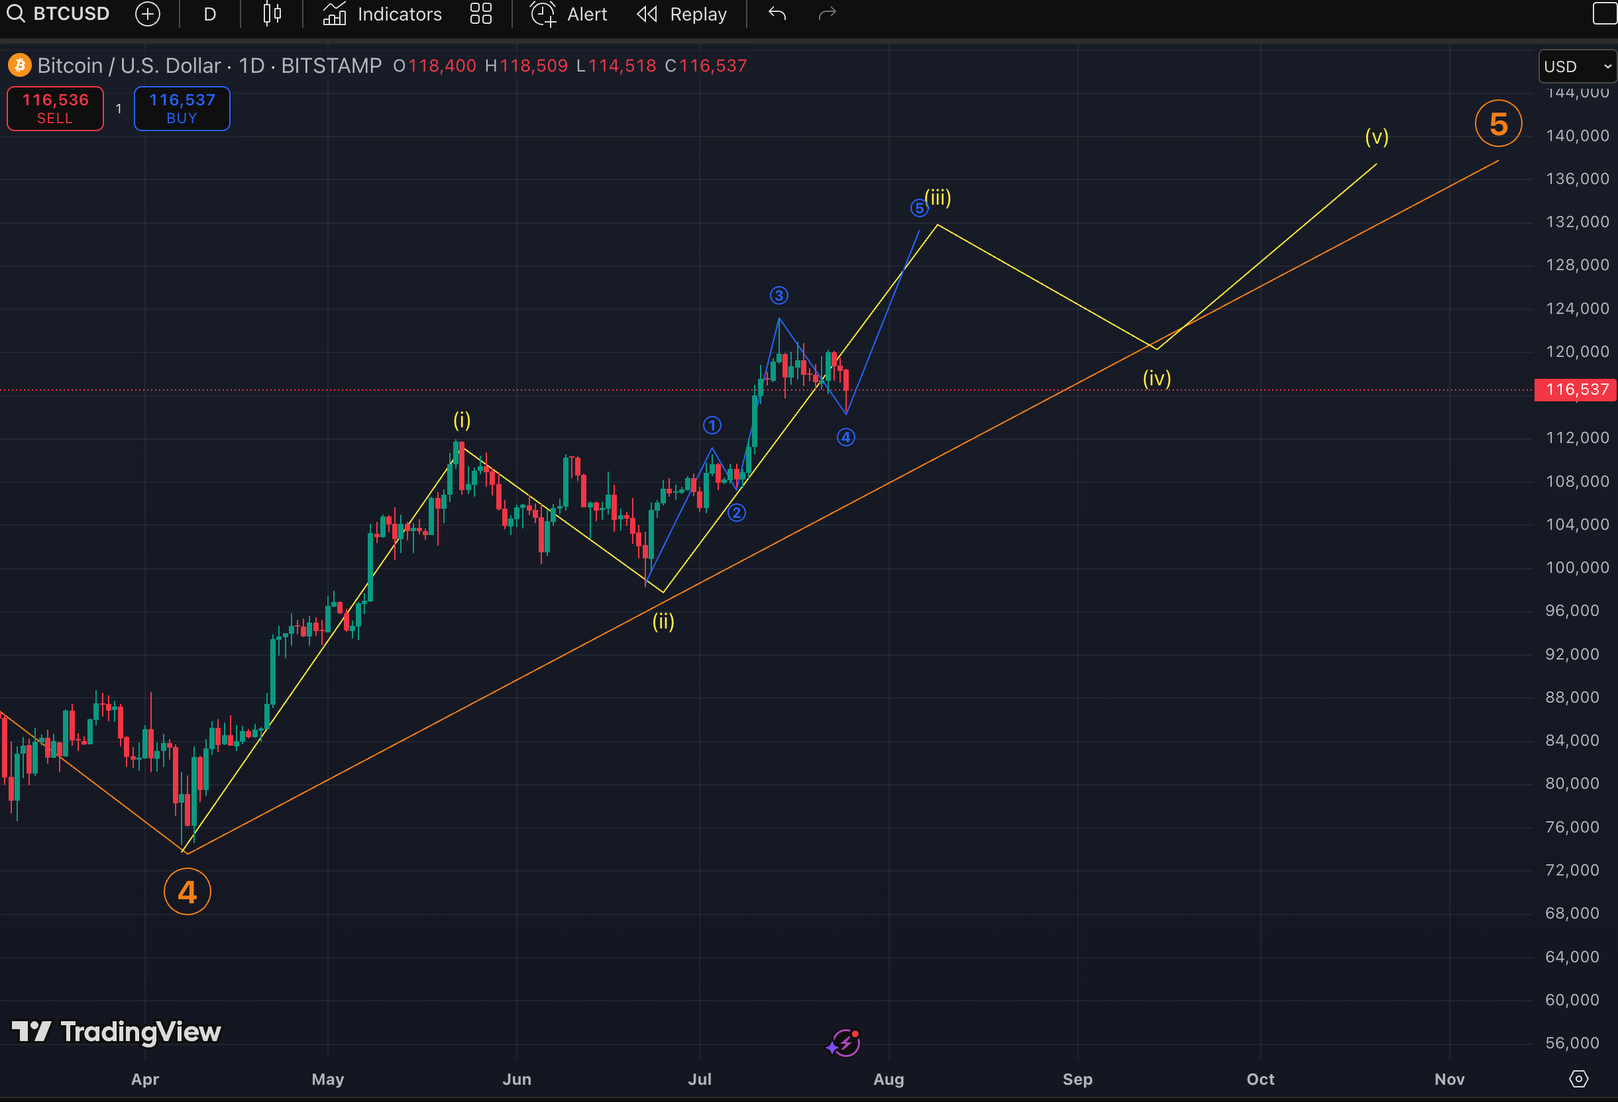The width and height of the screenshot is (1618, 1102).
Task: Open the D interval selector
Action: click(x=209, y=14)
